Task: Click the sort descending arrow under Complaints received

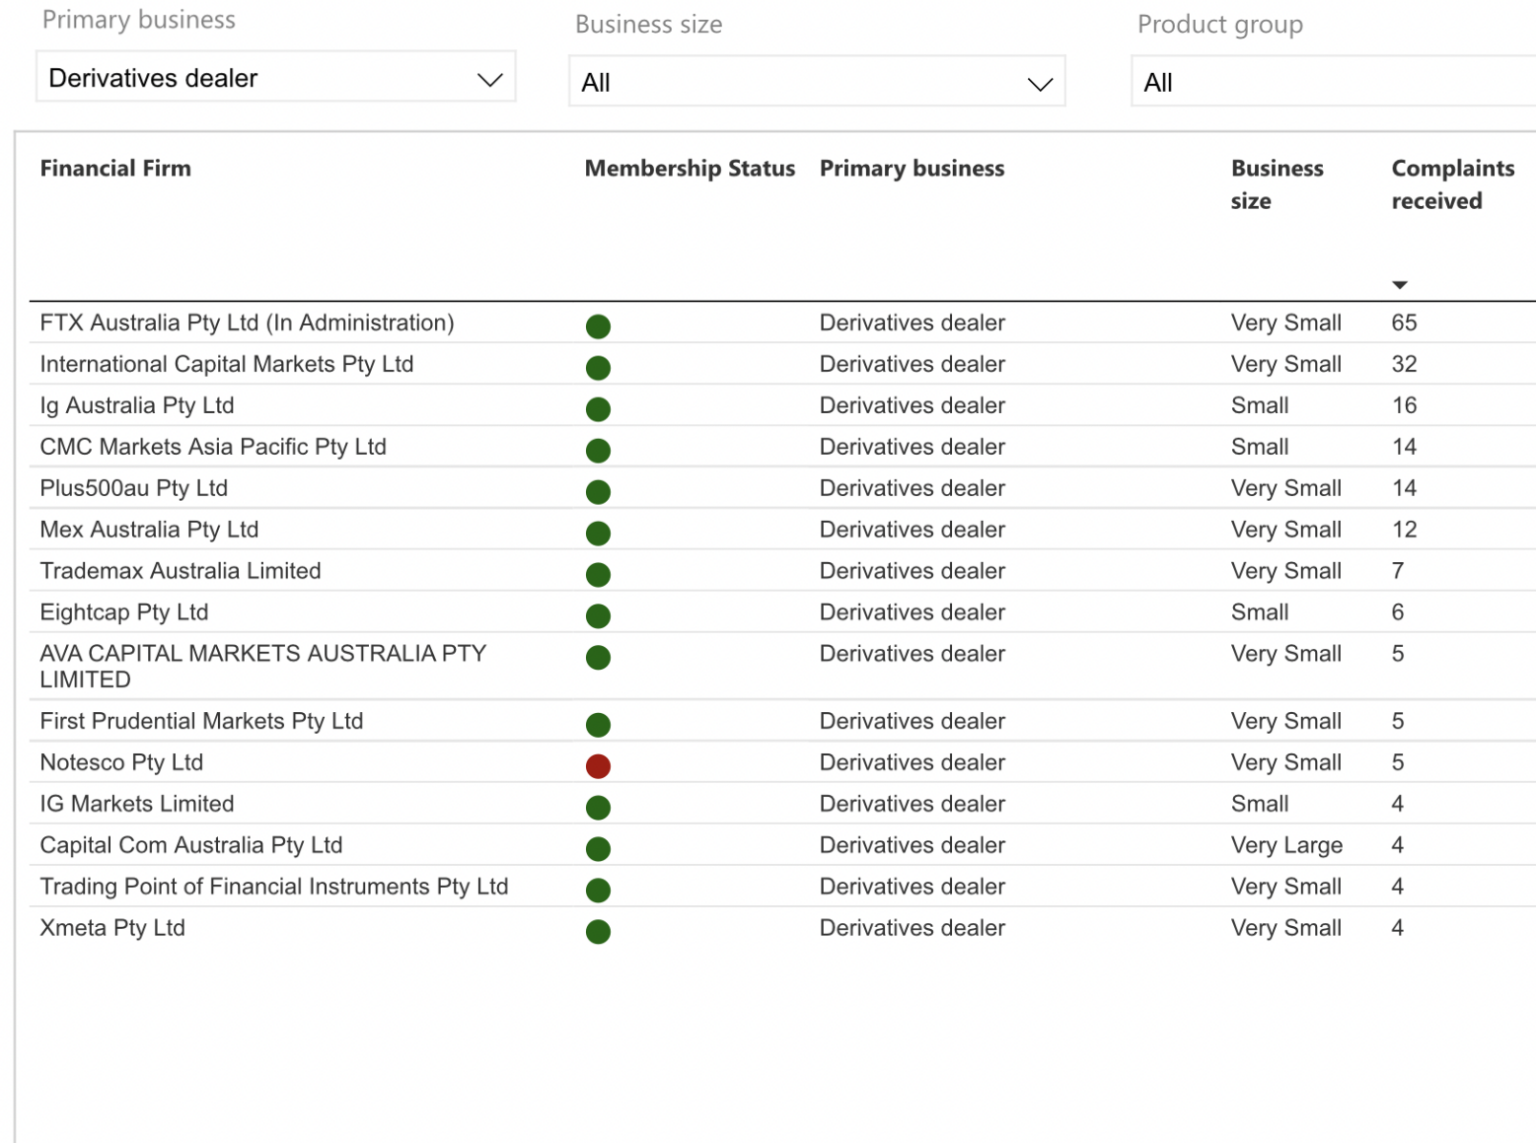Action: pyautogui.click(x=1400, y=285)
